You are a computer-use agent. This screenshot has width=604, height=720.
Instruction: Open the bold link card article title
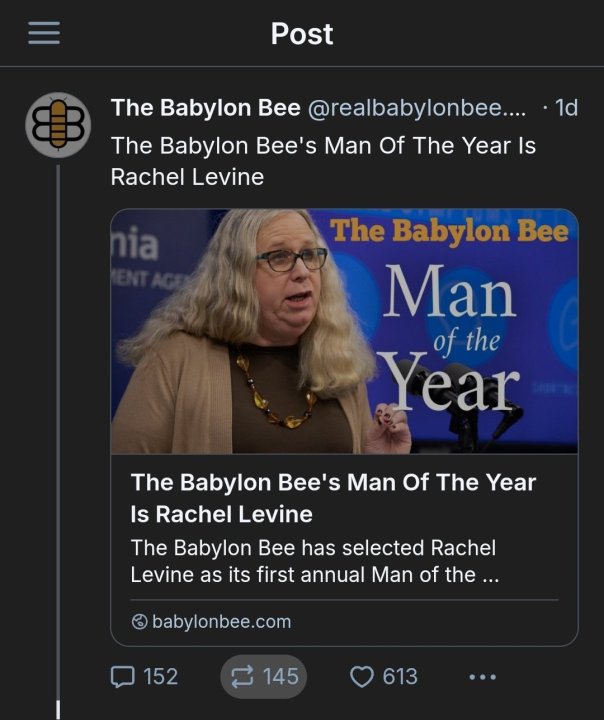click(x=333, y=498)
